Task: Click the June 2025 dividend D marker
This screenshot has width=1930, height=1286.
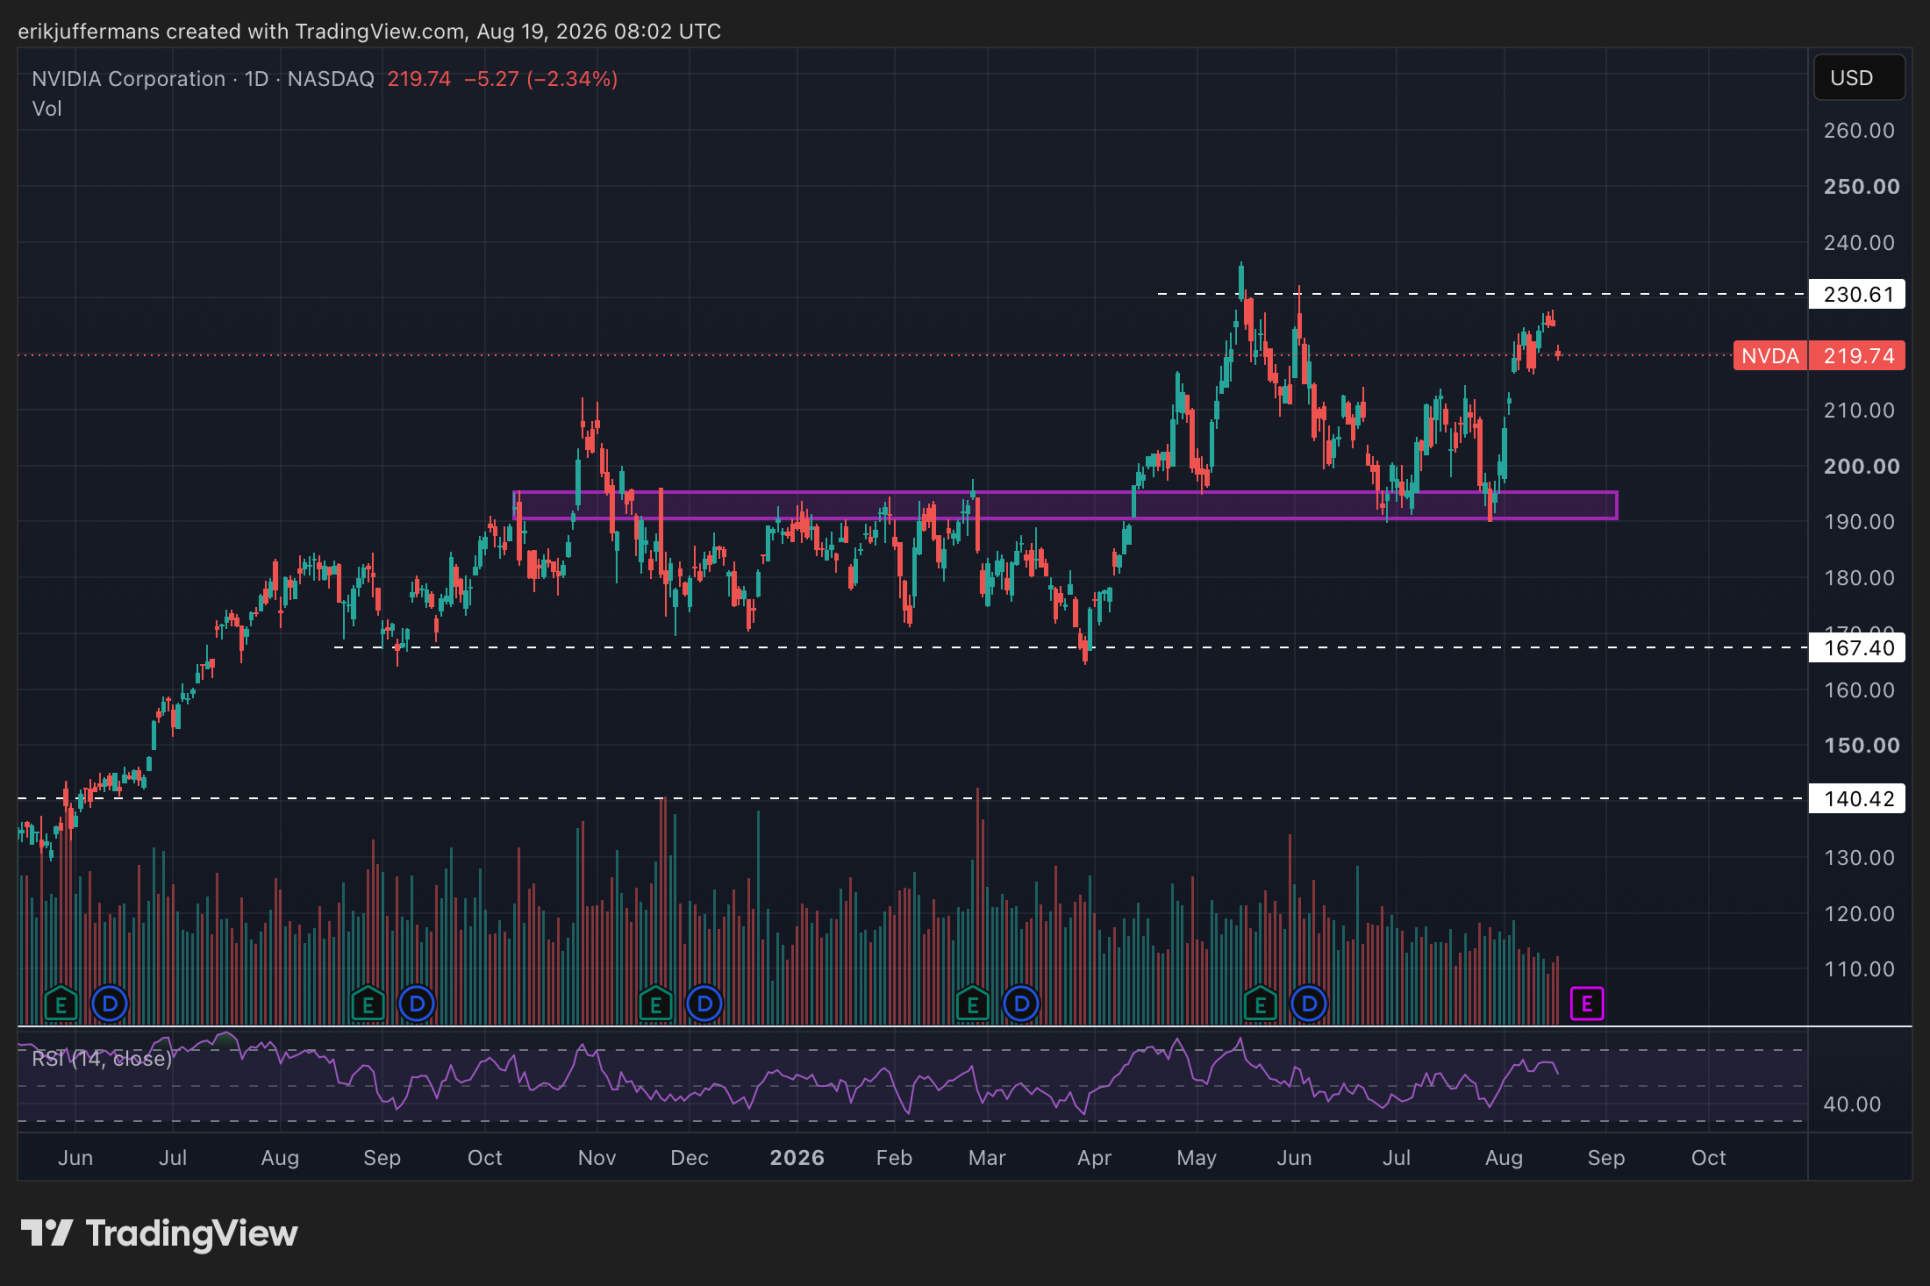Action: click(x=109, y=1003)
